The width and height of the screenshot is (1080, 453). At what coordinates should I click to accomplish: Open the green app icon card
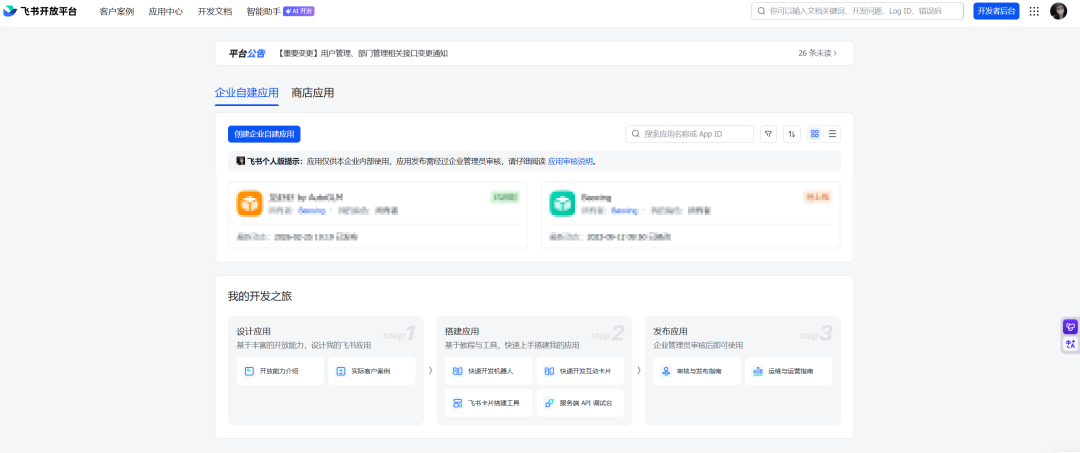click(x=562, y=203)
